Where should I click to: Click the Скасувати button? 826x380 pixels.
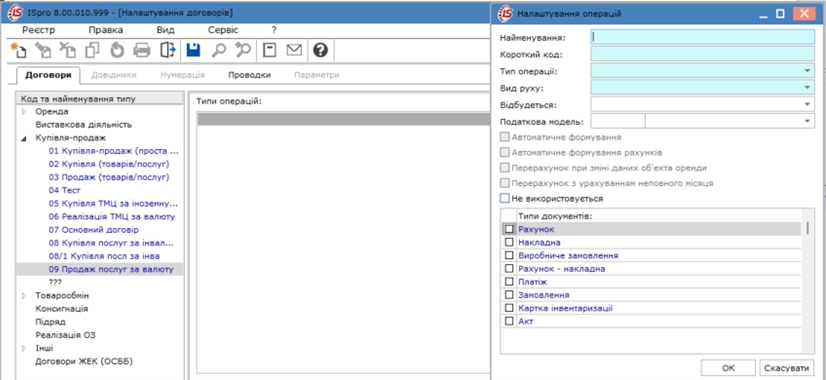tap(786, 368)
